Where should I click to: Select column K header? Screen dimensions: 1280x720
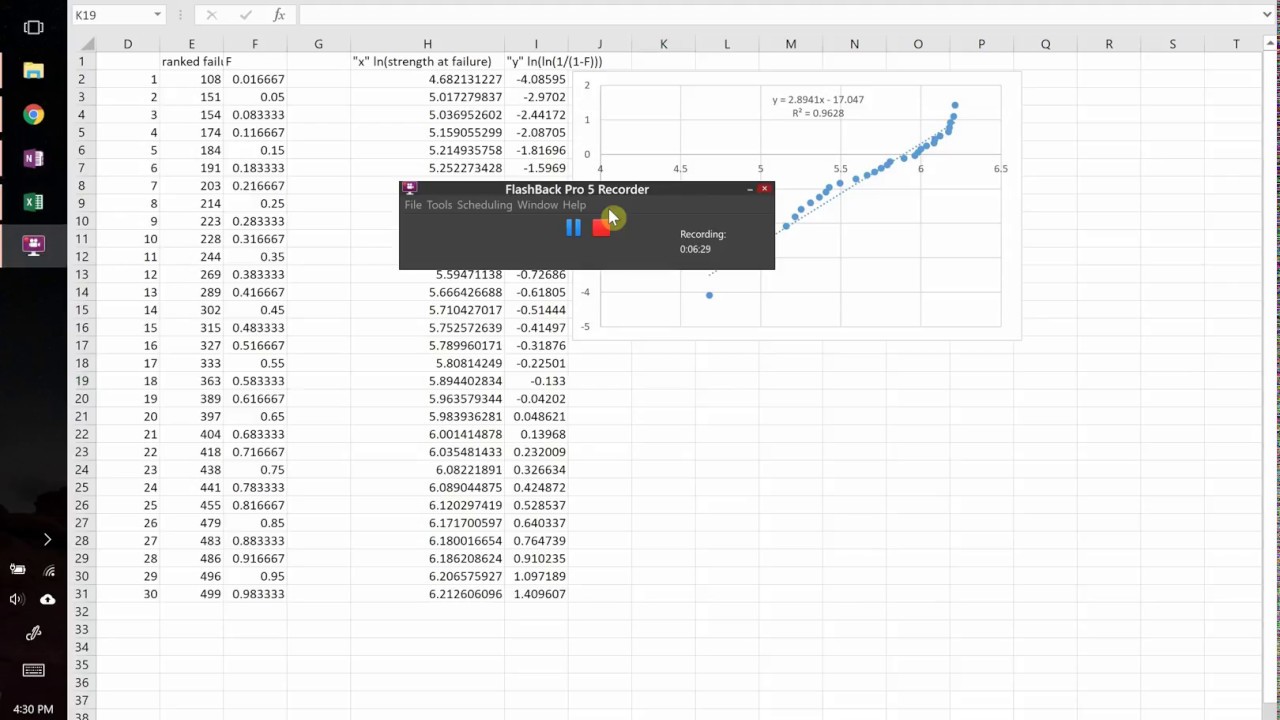(x=663, y=44)
